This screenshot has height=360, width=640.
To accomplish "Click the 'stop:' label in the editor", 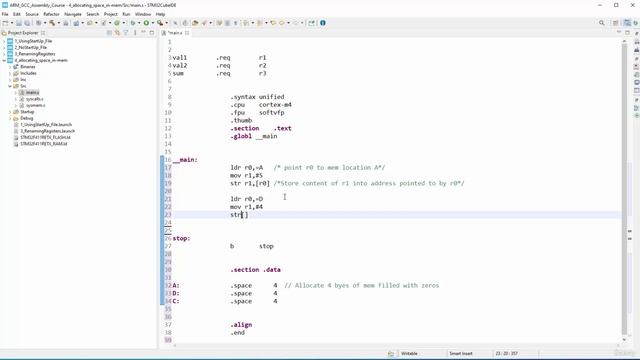I will (181, 238).
